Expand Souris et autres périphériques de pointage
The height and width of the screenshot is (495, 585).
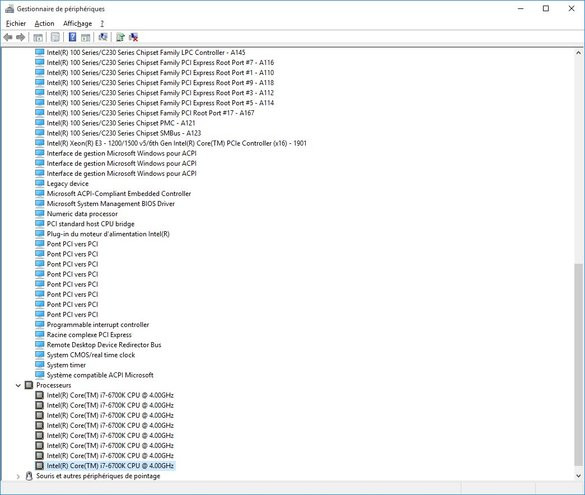pyautogui.click(x=18, y=476)
